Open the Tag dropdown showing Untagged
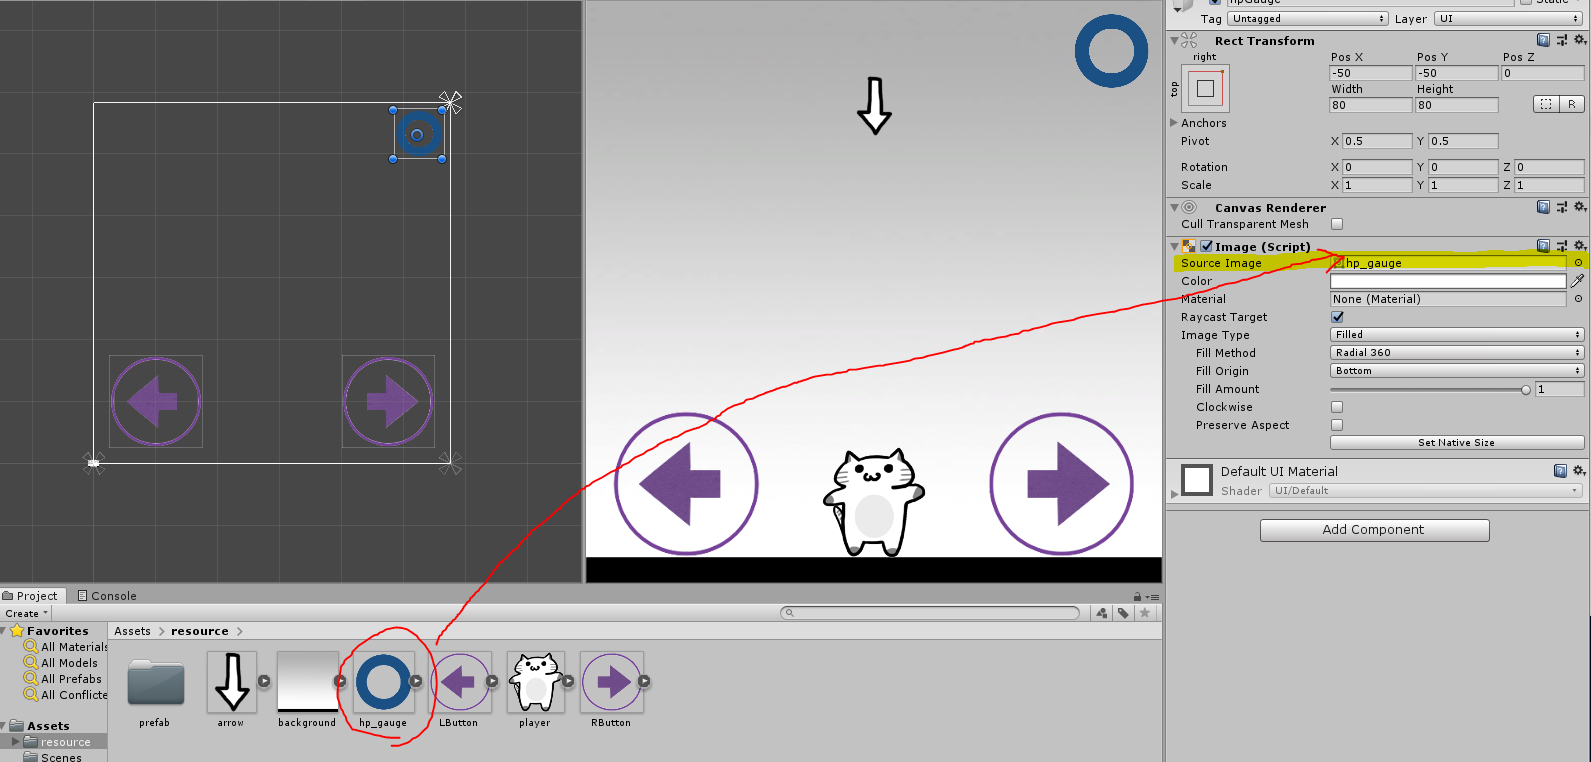Screen dimensions: 1591x762 (1308, 19)
